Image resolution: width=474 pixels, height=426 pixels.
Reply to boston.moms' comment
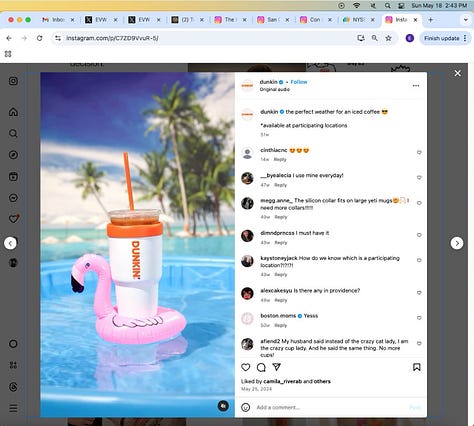pyautogui.click(x=280, y=325)
